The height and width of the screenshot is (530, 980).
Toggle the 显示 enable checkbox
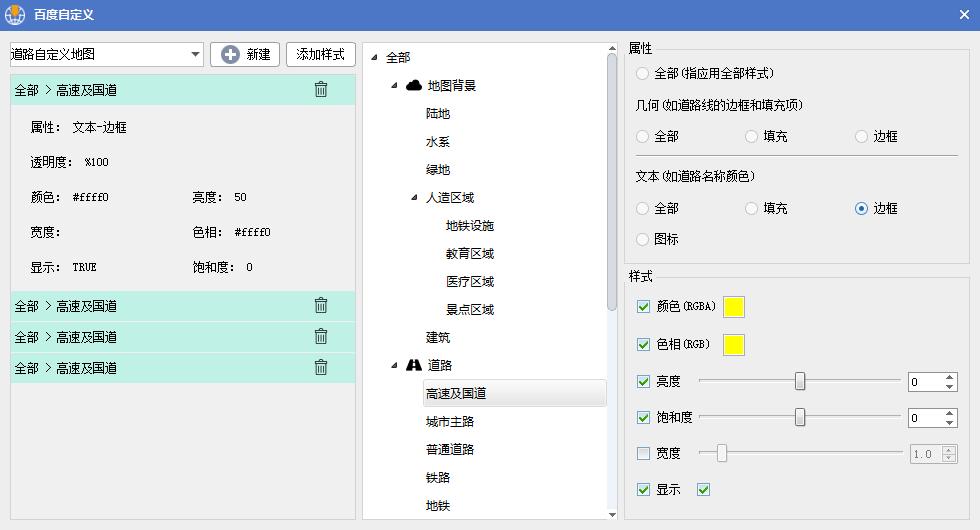[643, 489]
